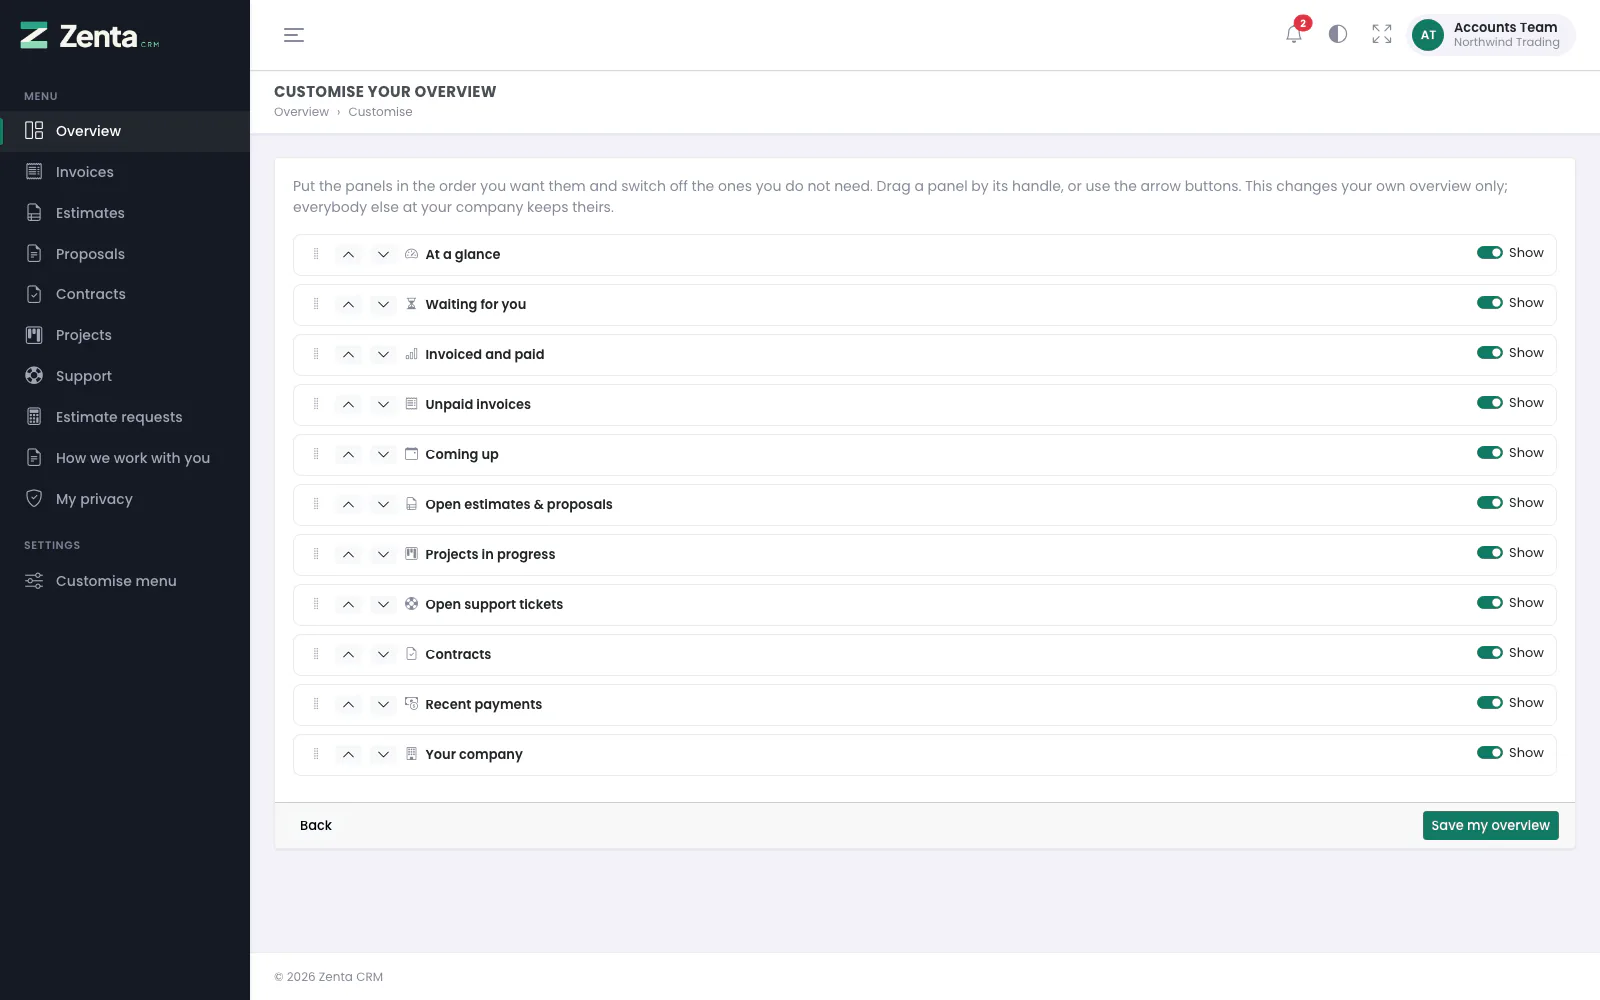Disable Show for Invoiced and paid
The height and width of the screenshot is (1000, 1600).
(x=1490, y=353)
